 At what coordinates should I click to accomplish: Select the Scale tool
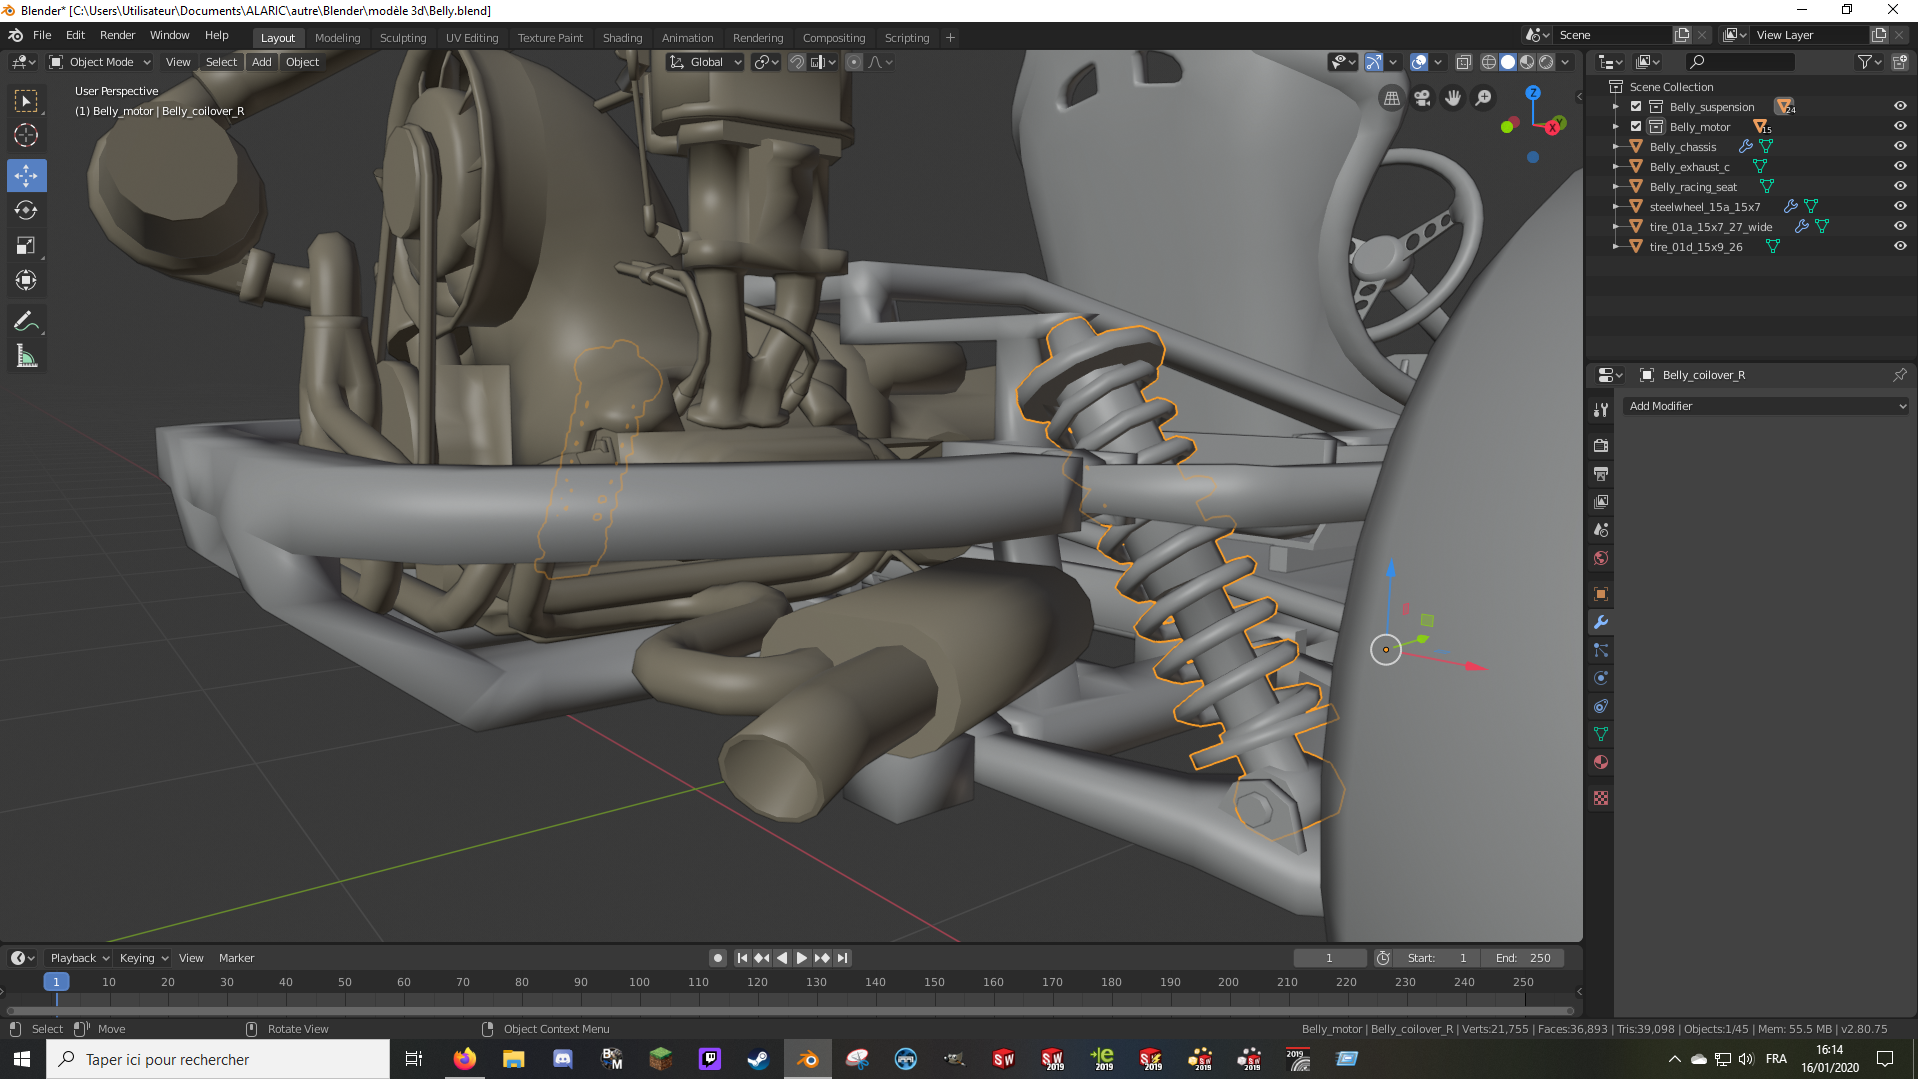(x=26, y=246)
